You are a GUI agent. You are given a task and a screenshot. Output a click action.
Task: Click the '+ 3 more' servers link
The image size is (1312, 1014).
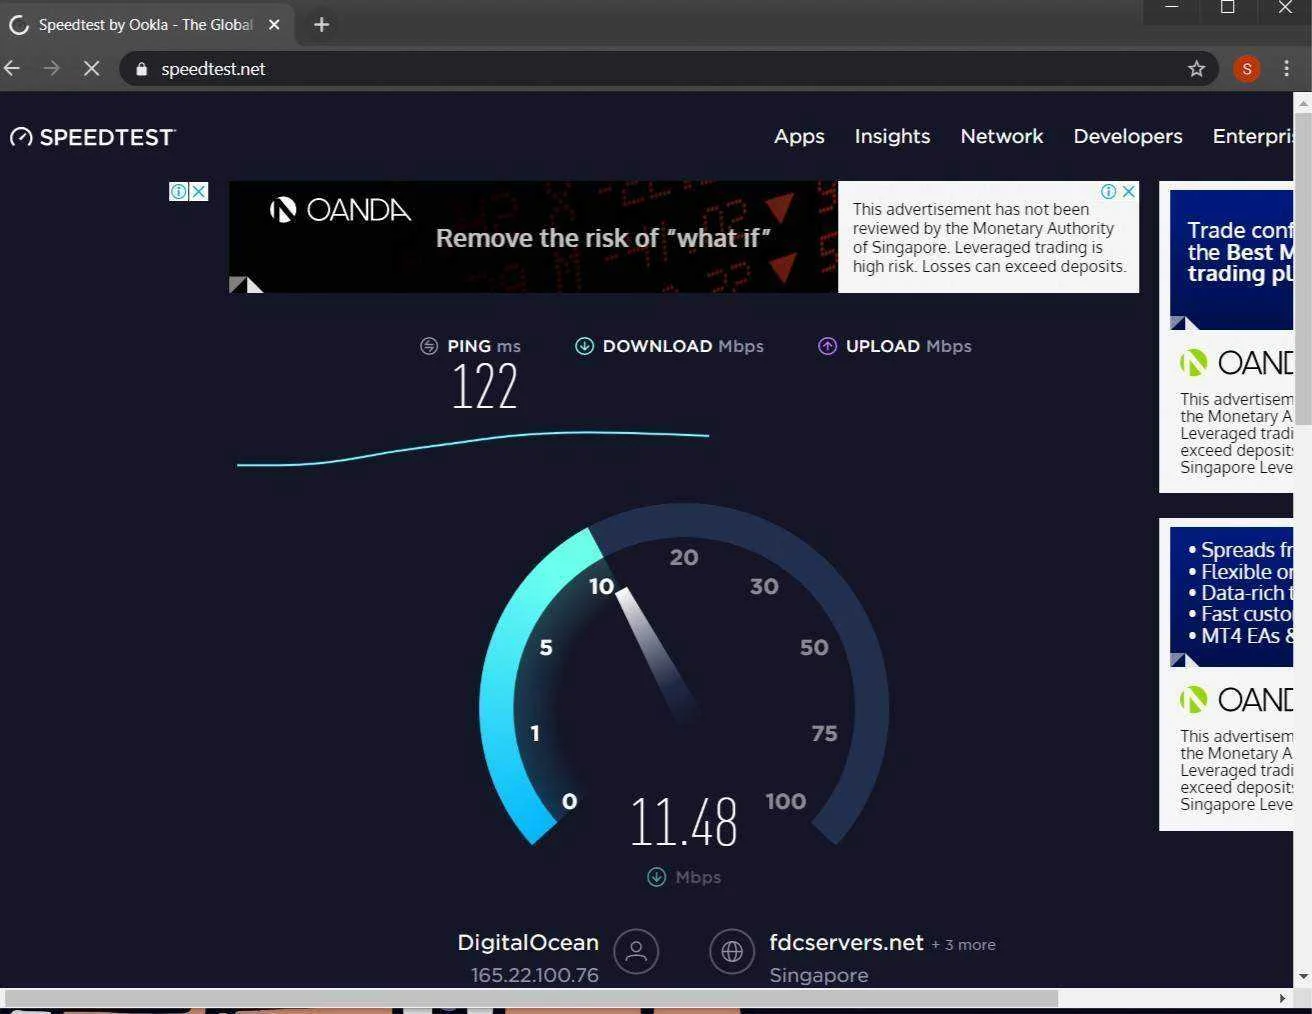(963, 944)
